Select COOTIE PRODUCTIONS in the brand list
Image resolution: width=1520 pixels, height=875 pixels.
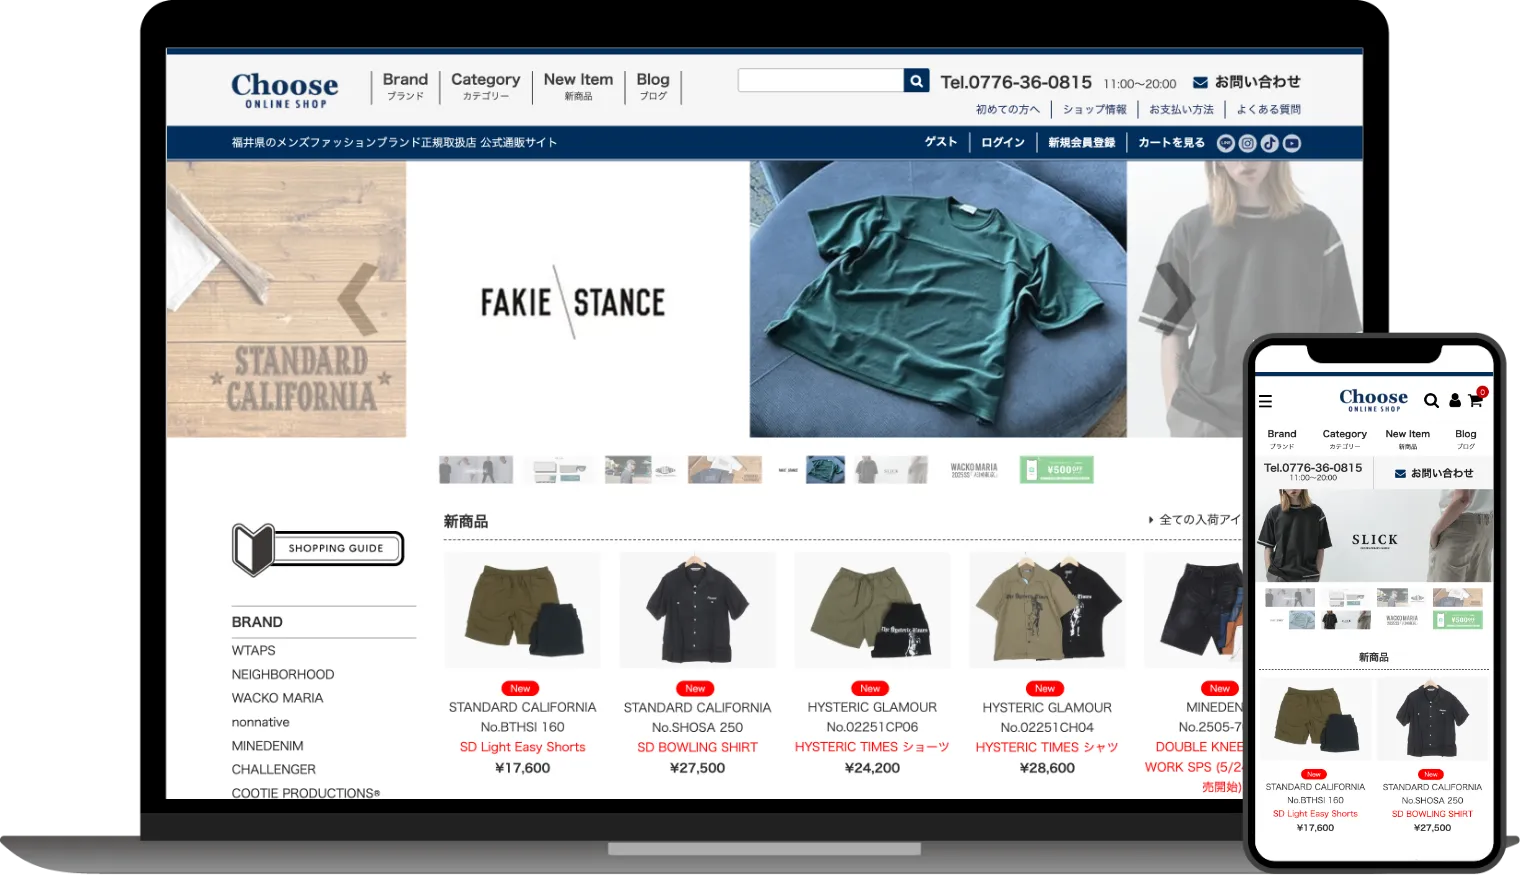pos(306,793)
